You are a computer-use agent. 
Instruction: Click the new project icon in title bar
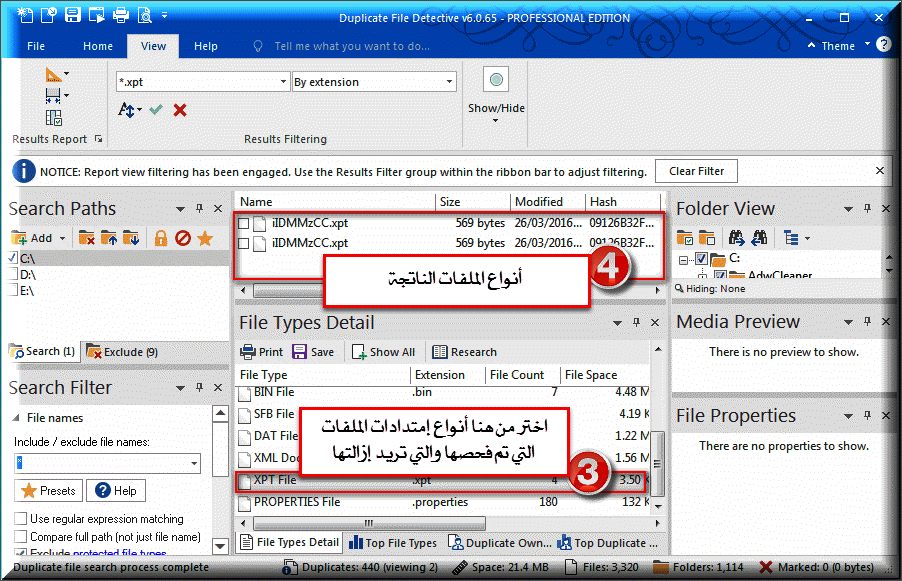[25, 15]
